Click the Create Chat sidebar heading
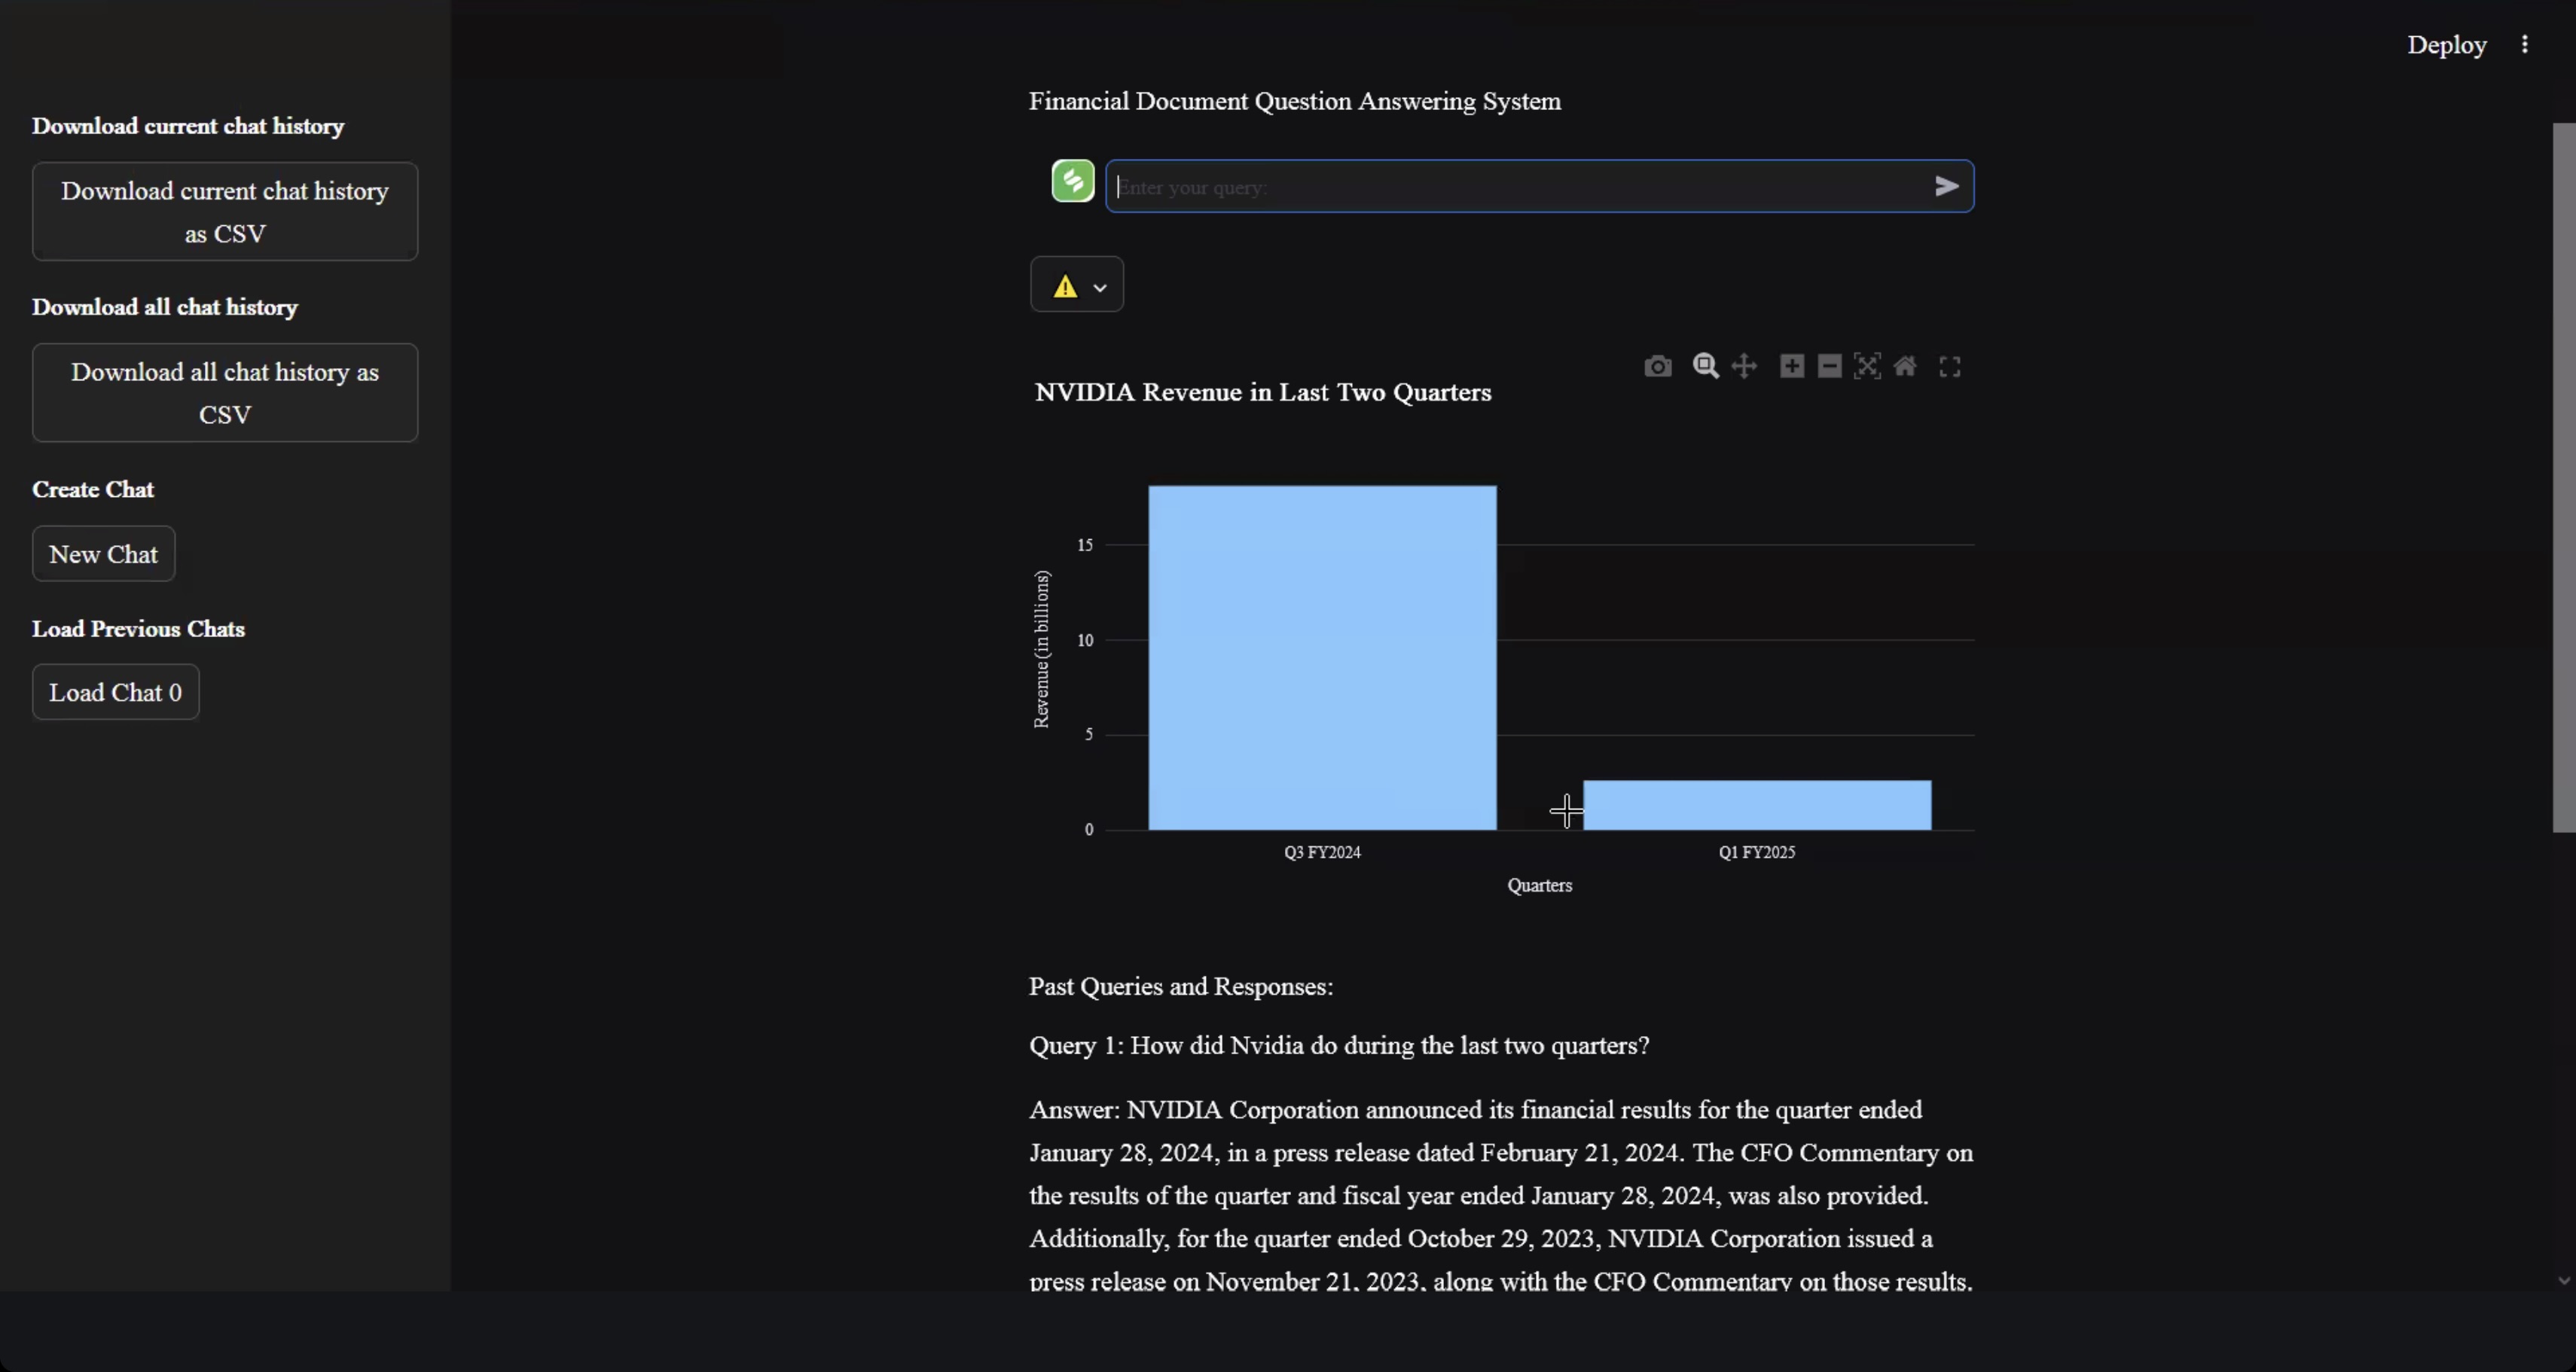The image size is (2576, 1372). click(93, 489)
